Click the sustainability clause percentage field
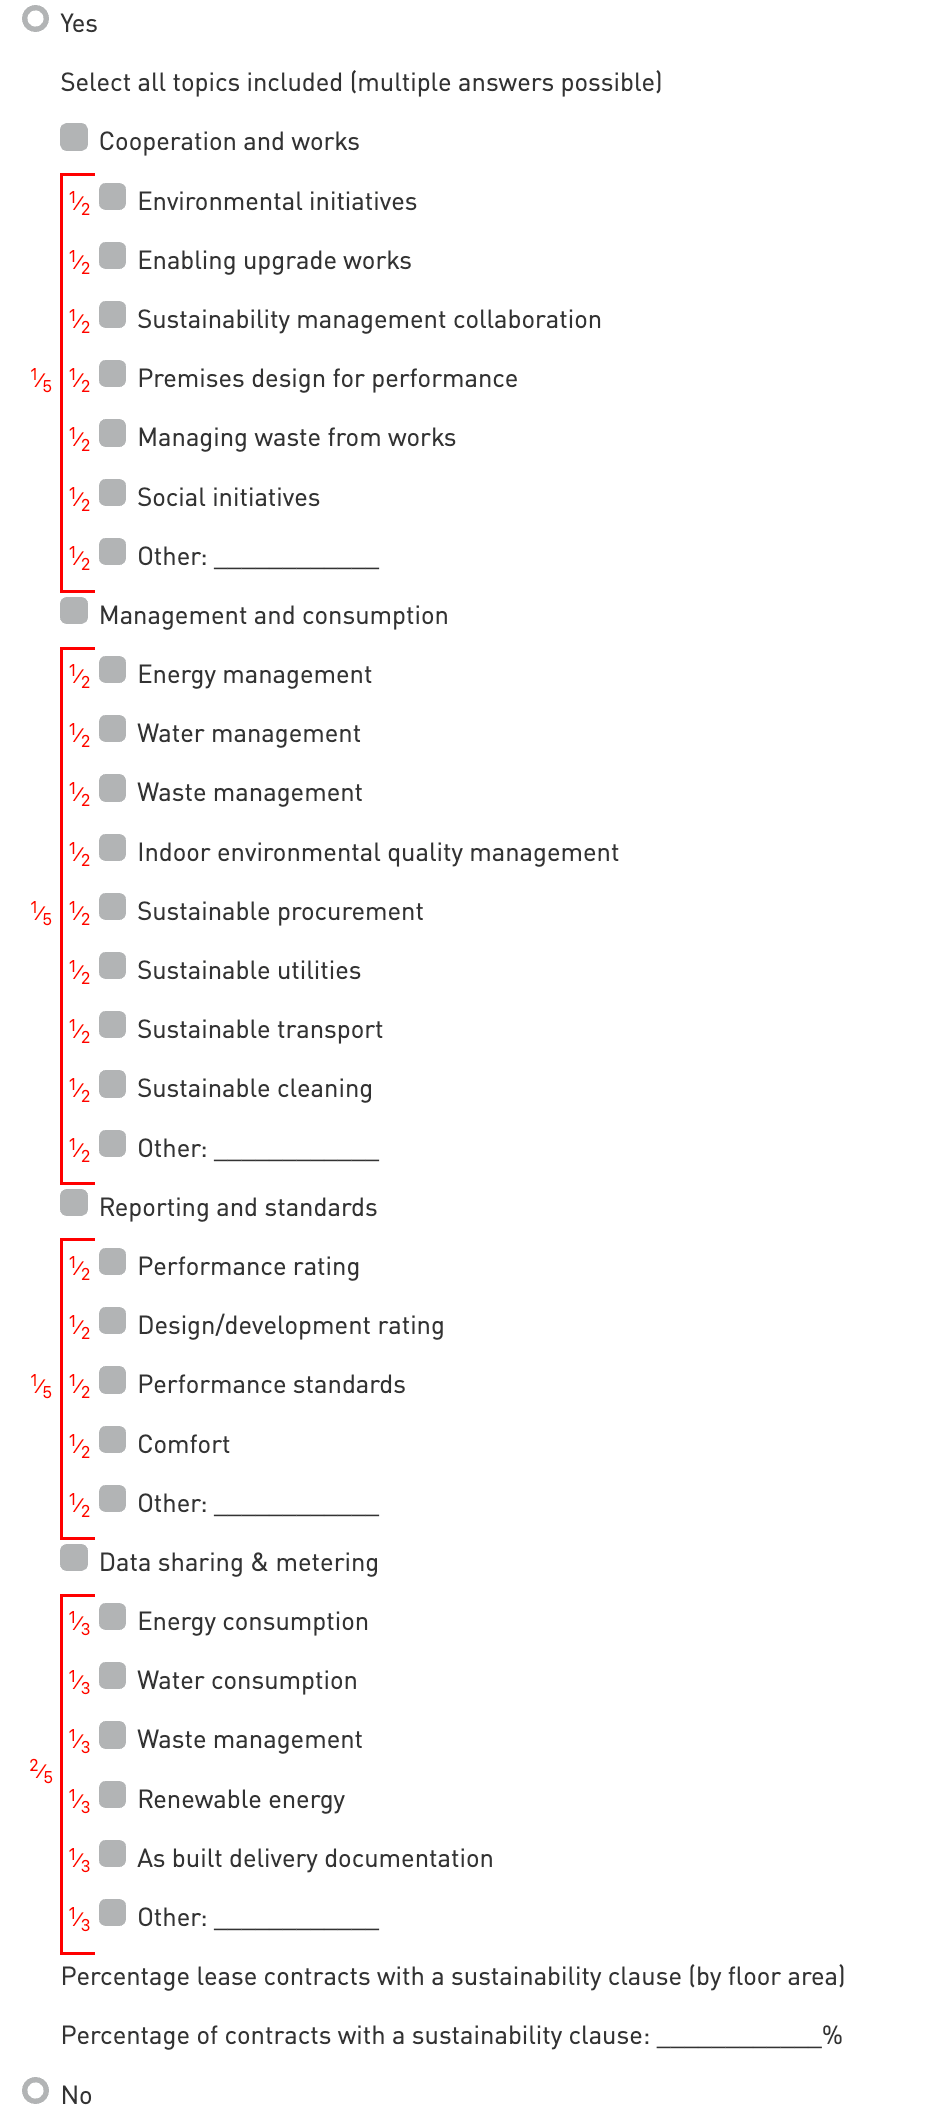 738,2036
